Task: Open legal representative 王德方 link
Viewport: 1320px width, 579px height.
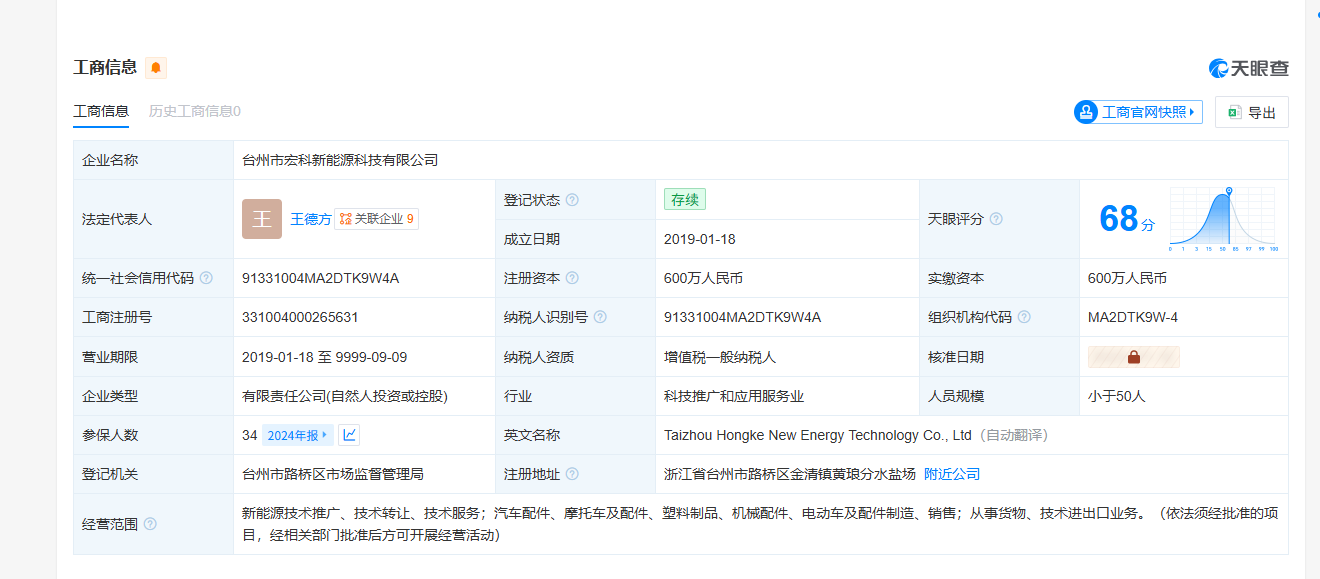Action: [311, 219]
